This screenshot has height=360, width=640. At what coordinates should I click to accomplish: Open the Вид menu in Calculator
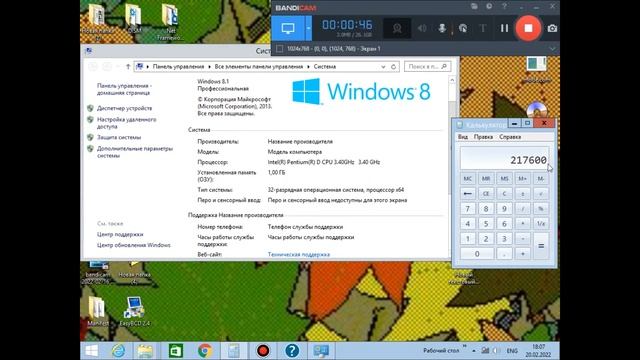463,137
